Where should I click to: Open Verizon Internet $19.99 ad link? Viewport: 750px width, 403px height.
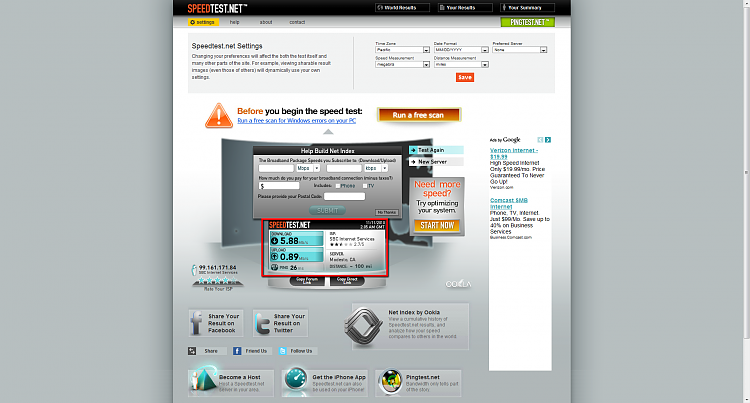(x=514, y=153)
